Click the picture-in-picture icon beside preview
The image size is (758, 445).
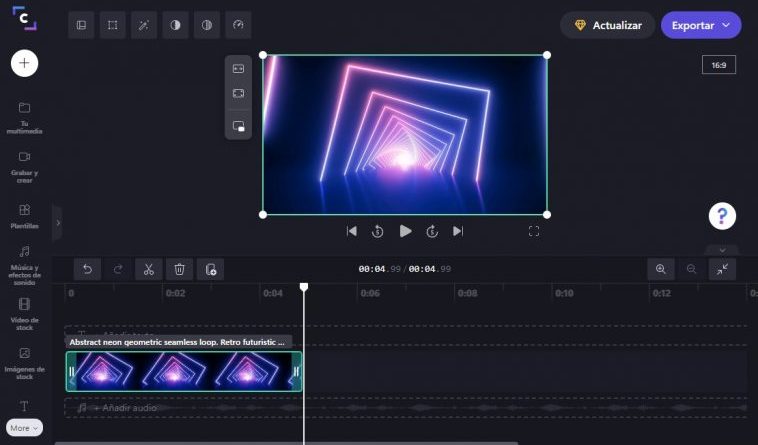(x=238, y=126)
